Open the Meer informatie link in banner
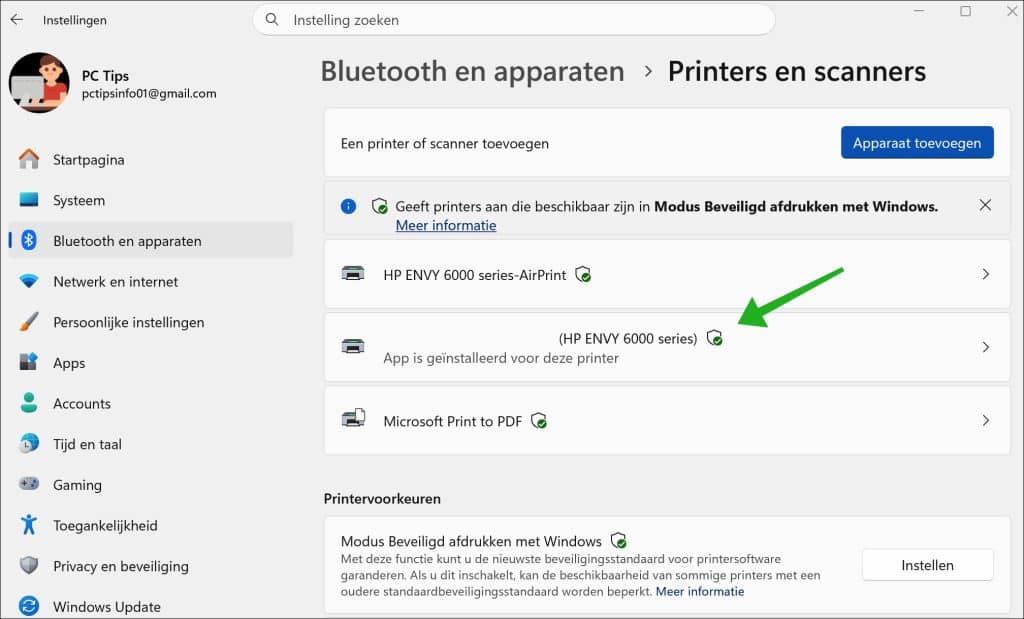This screenshot has height=619, width=1024. [x=446, y=225]
